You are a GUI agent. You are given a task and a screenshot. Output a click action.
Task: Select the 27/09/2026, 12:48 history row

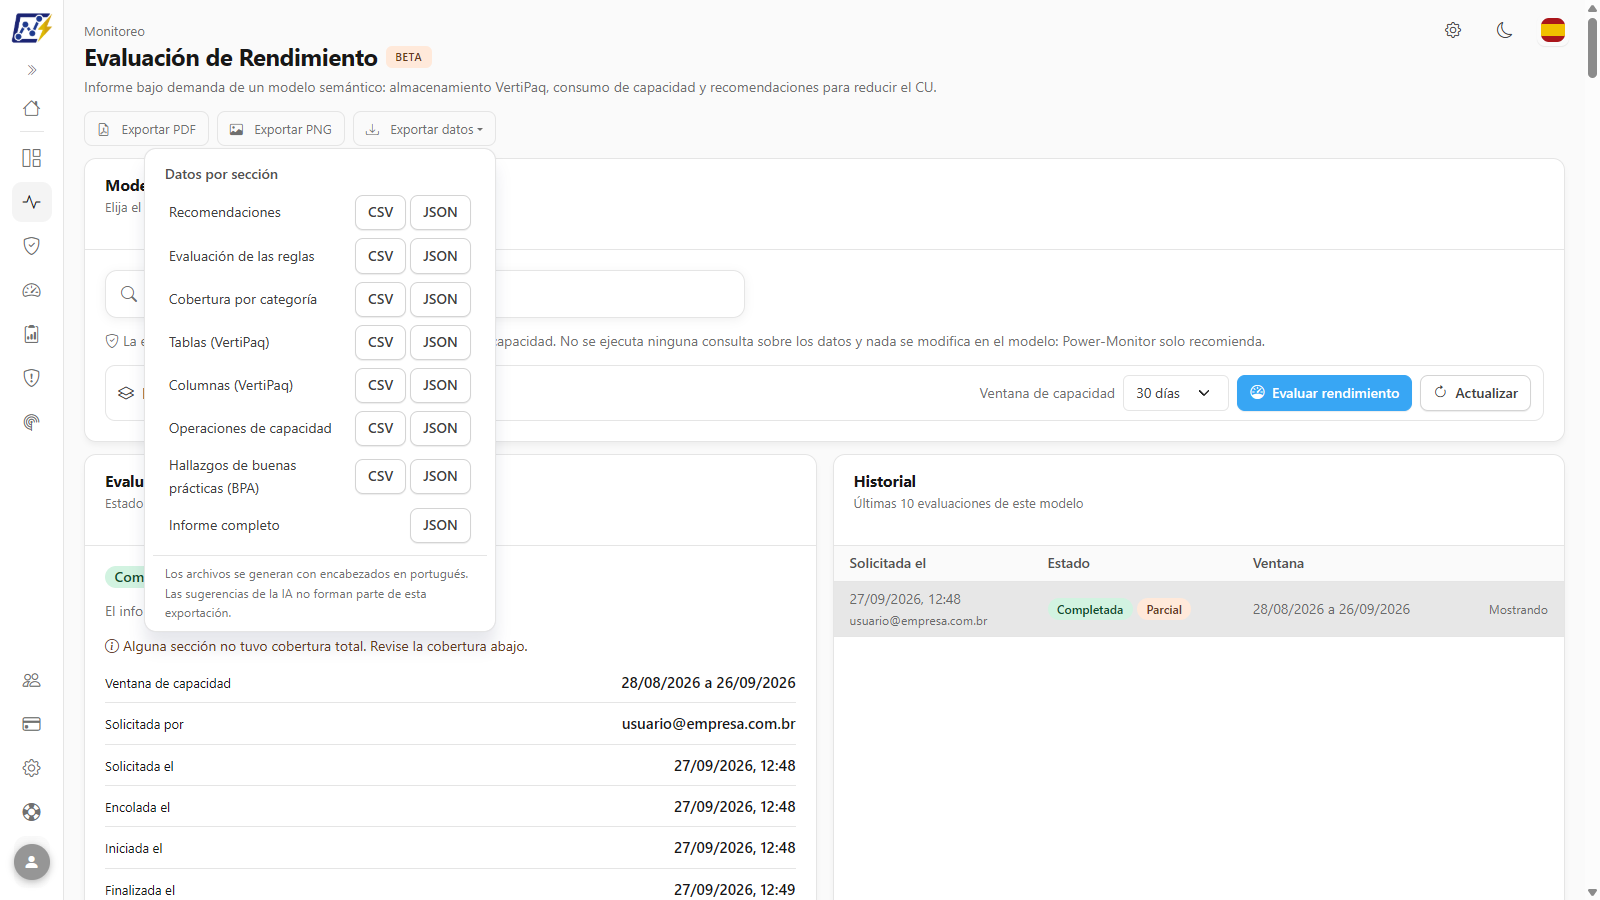pos(1199,609)
